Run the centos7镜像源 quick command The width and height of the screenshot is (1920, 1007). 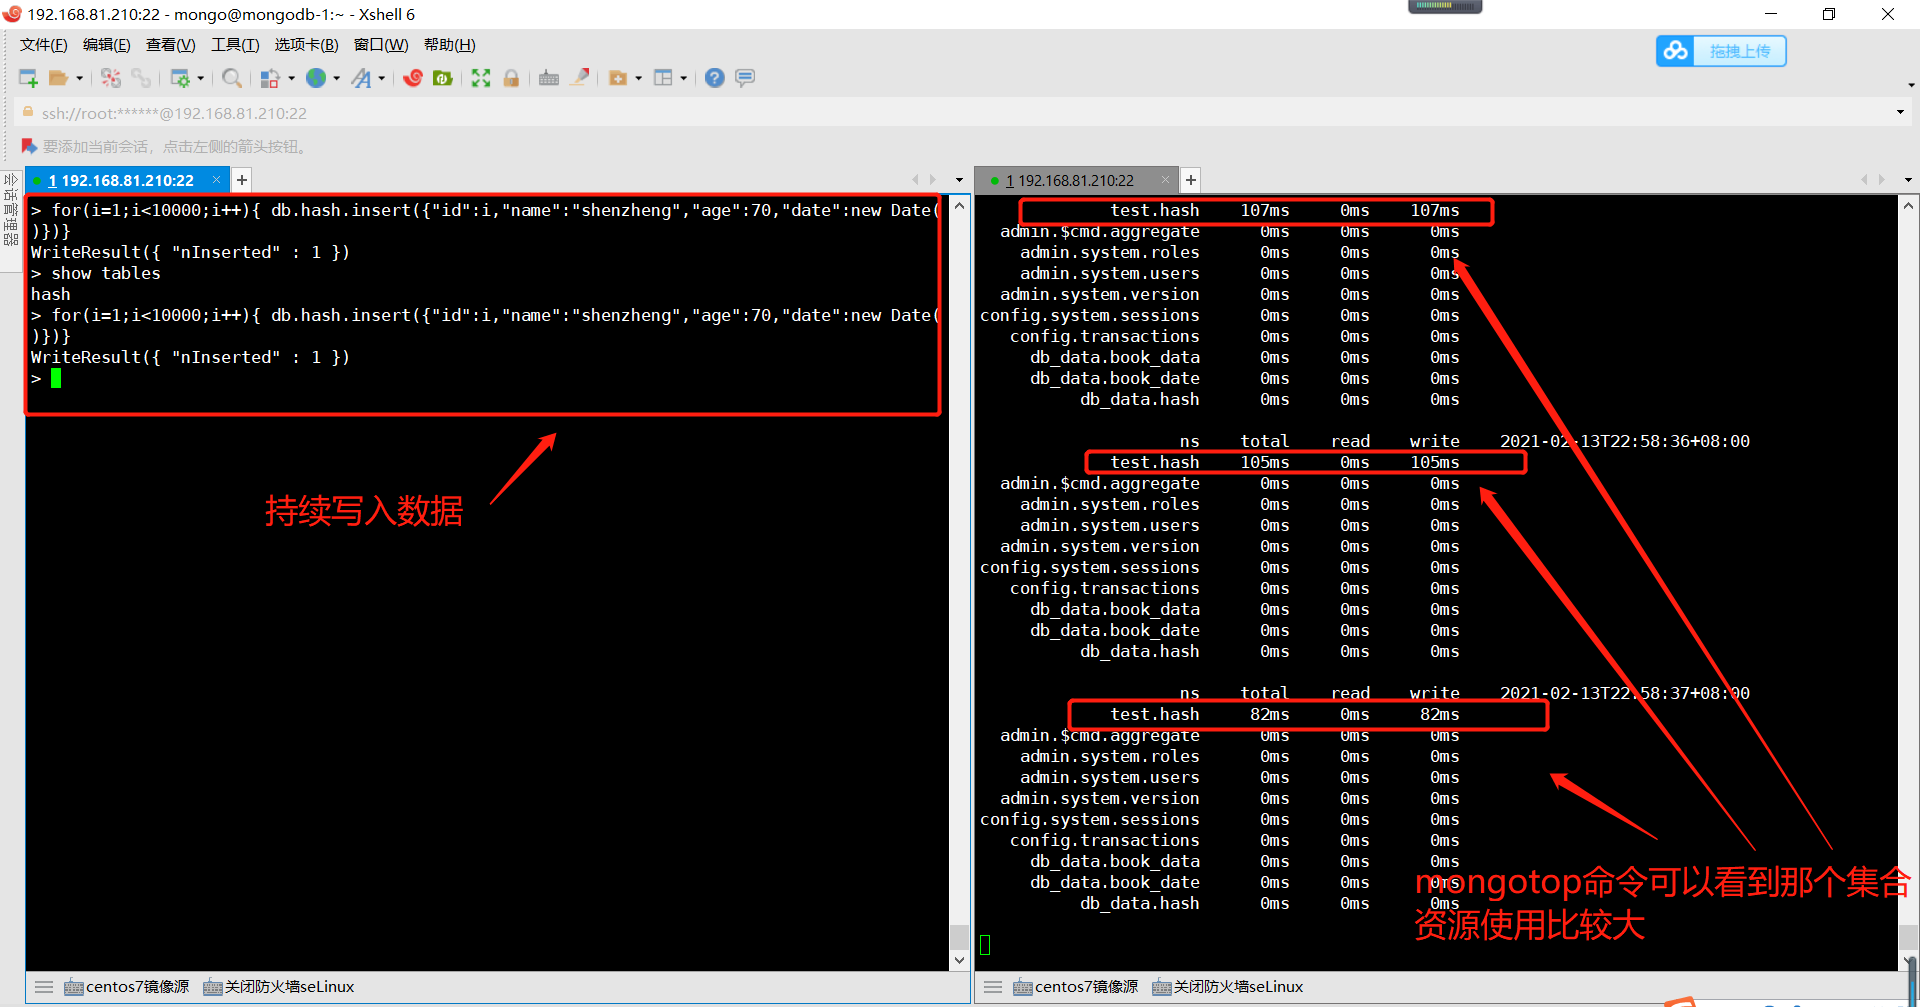(x=126, y=986)
